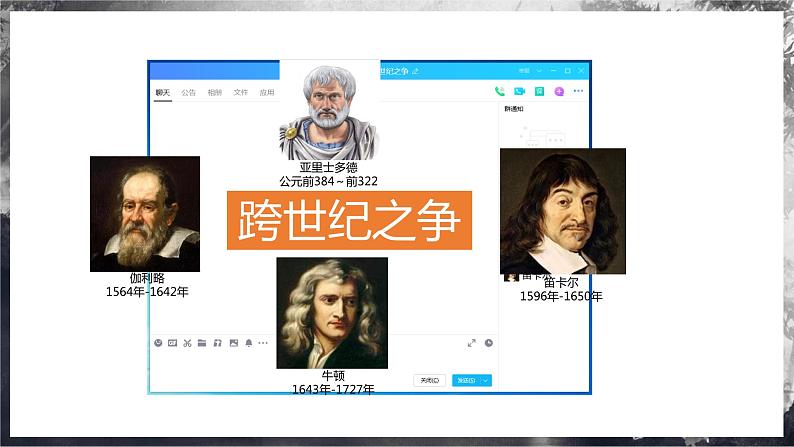Click the 关闭 button
Viewport: 794px width, 447px height.
(x=429, y=380)
